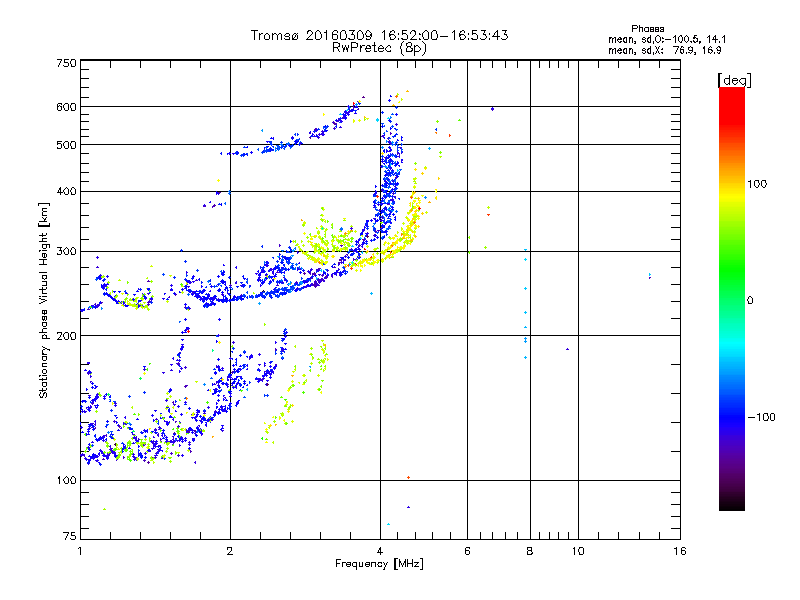The height and width of the screenshot is (600, 800).
Task: Click the '[deg]' colorbar unit label
Action: tap(734, 80)
